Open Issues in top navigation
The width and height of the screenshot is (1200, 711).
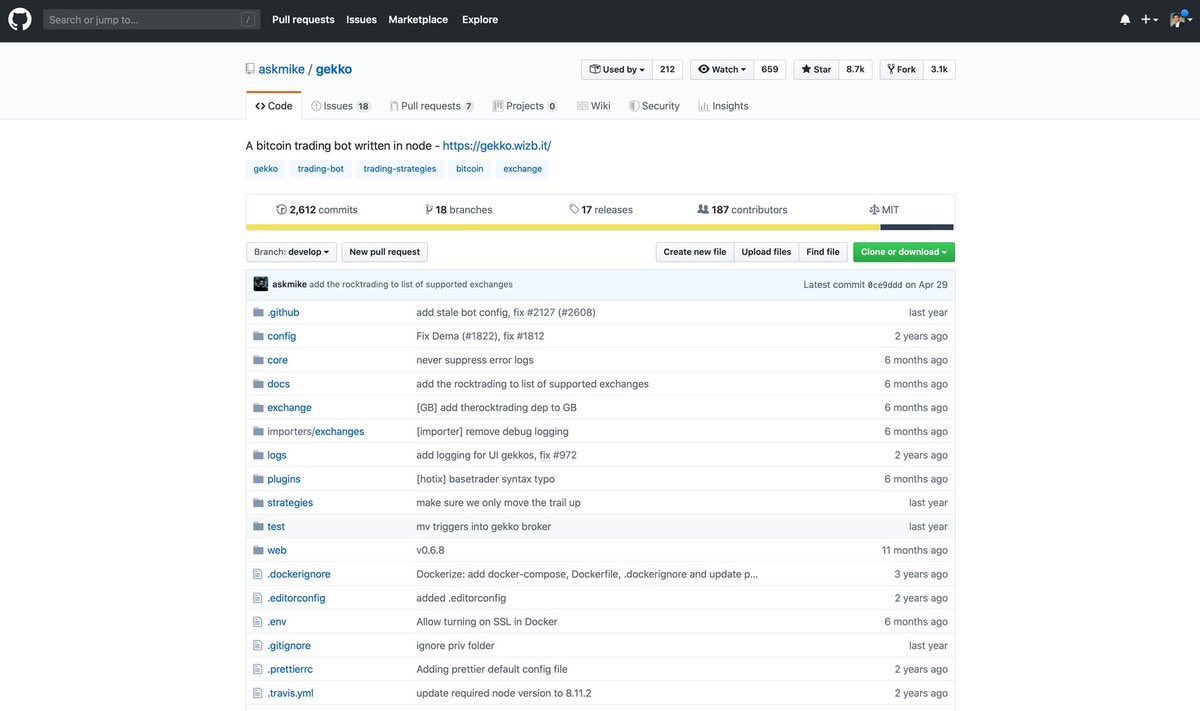coord(361,19)
